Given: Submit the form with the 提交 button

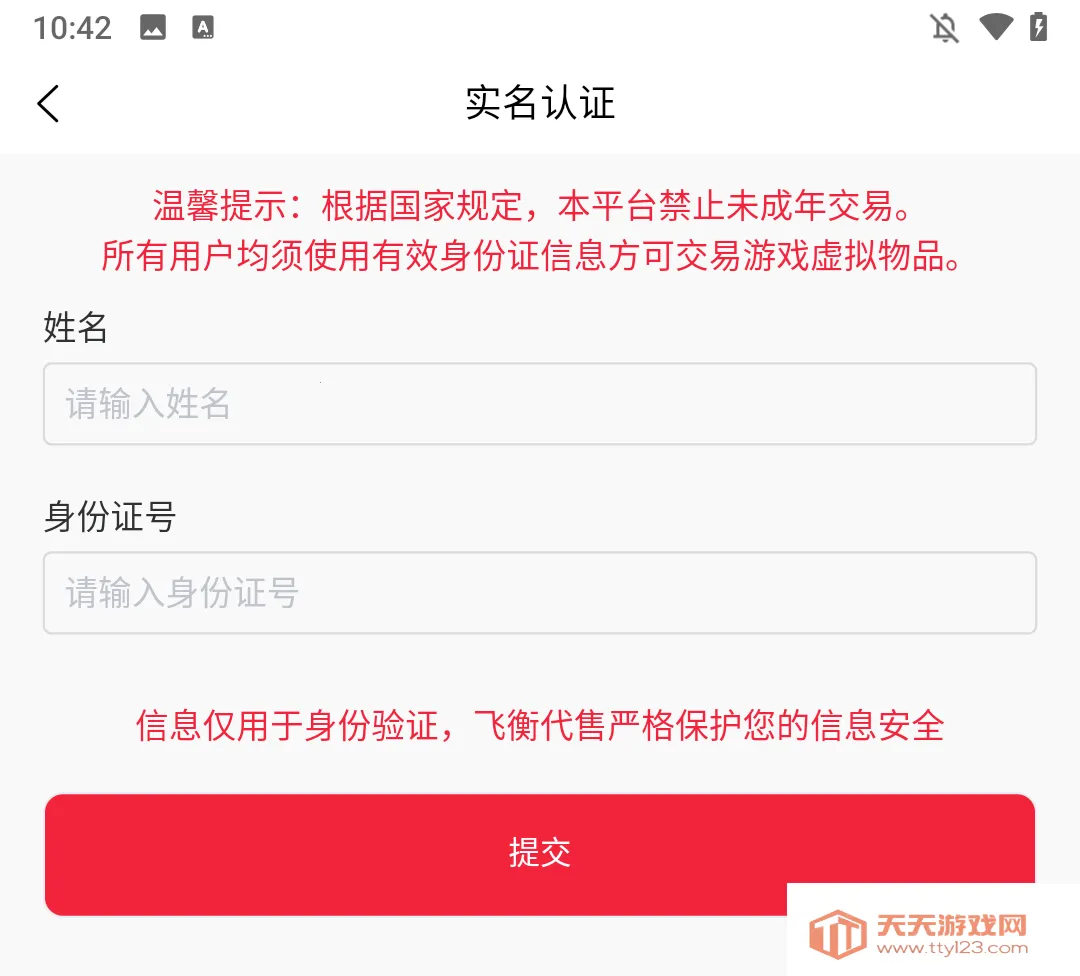Looking at the screenshot, I should point(540,855).
